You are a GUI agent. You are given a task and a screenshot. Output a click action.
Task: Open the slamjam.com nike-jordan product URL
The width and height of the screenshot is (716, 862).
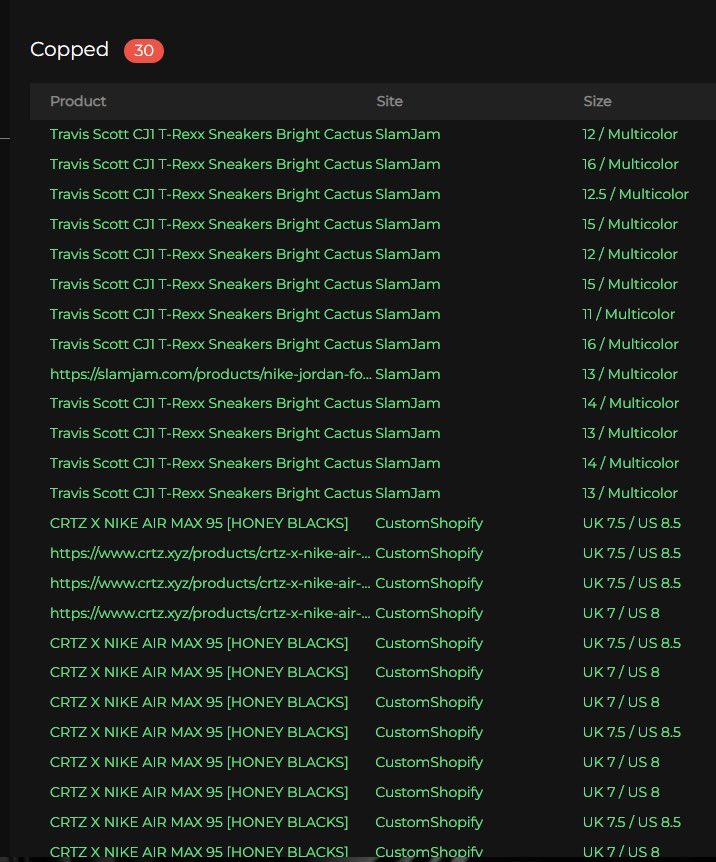click(211, 374)
